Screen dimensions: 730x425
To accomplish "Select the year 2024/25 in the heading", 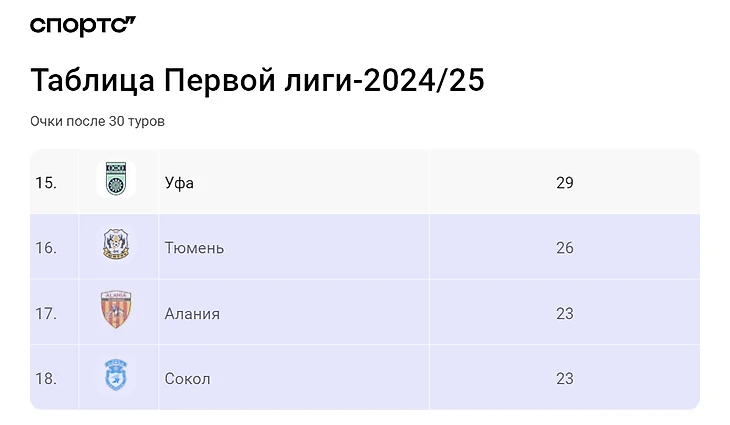I will click(424, 80).
